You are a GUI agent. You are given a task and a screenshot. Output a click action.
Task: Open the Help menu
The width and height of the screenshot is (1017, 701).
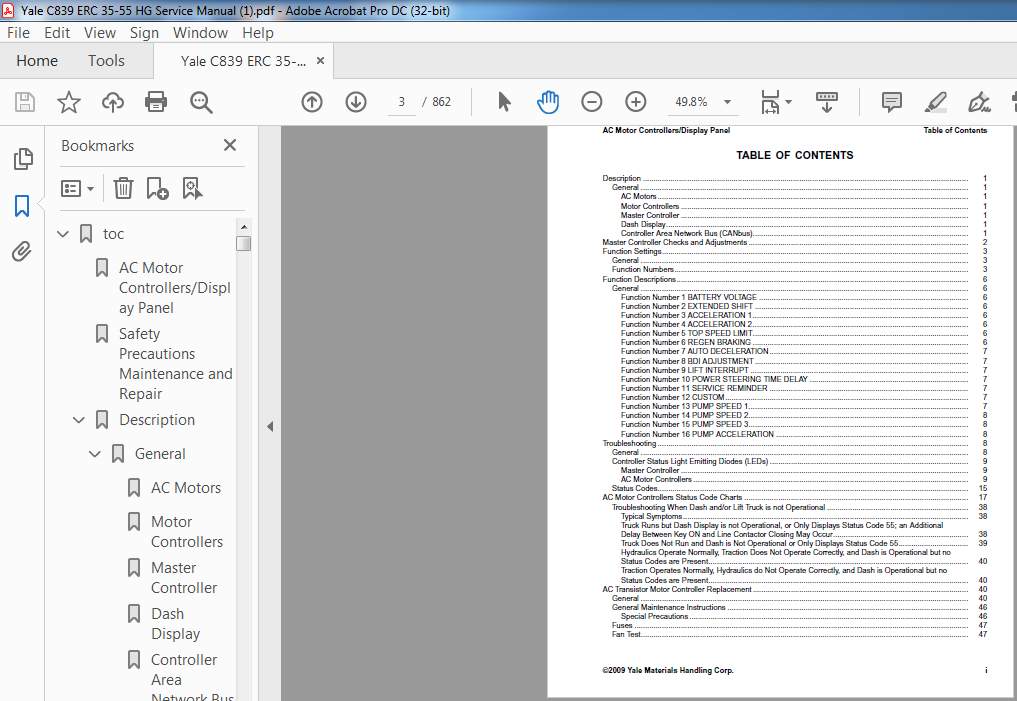coord(257,32)
